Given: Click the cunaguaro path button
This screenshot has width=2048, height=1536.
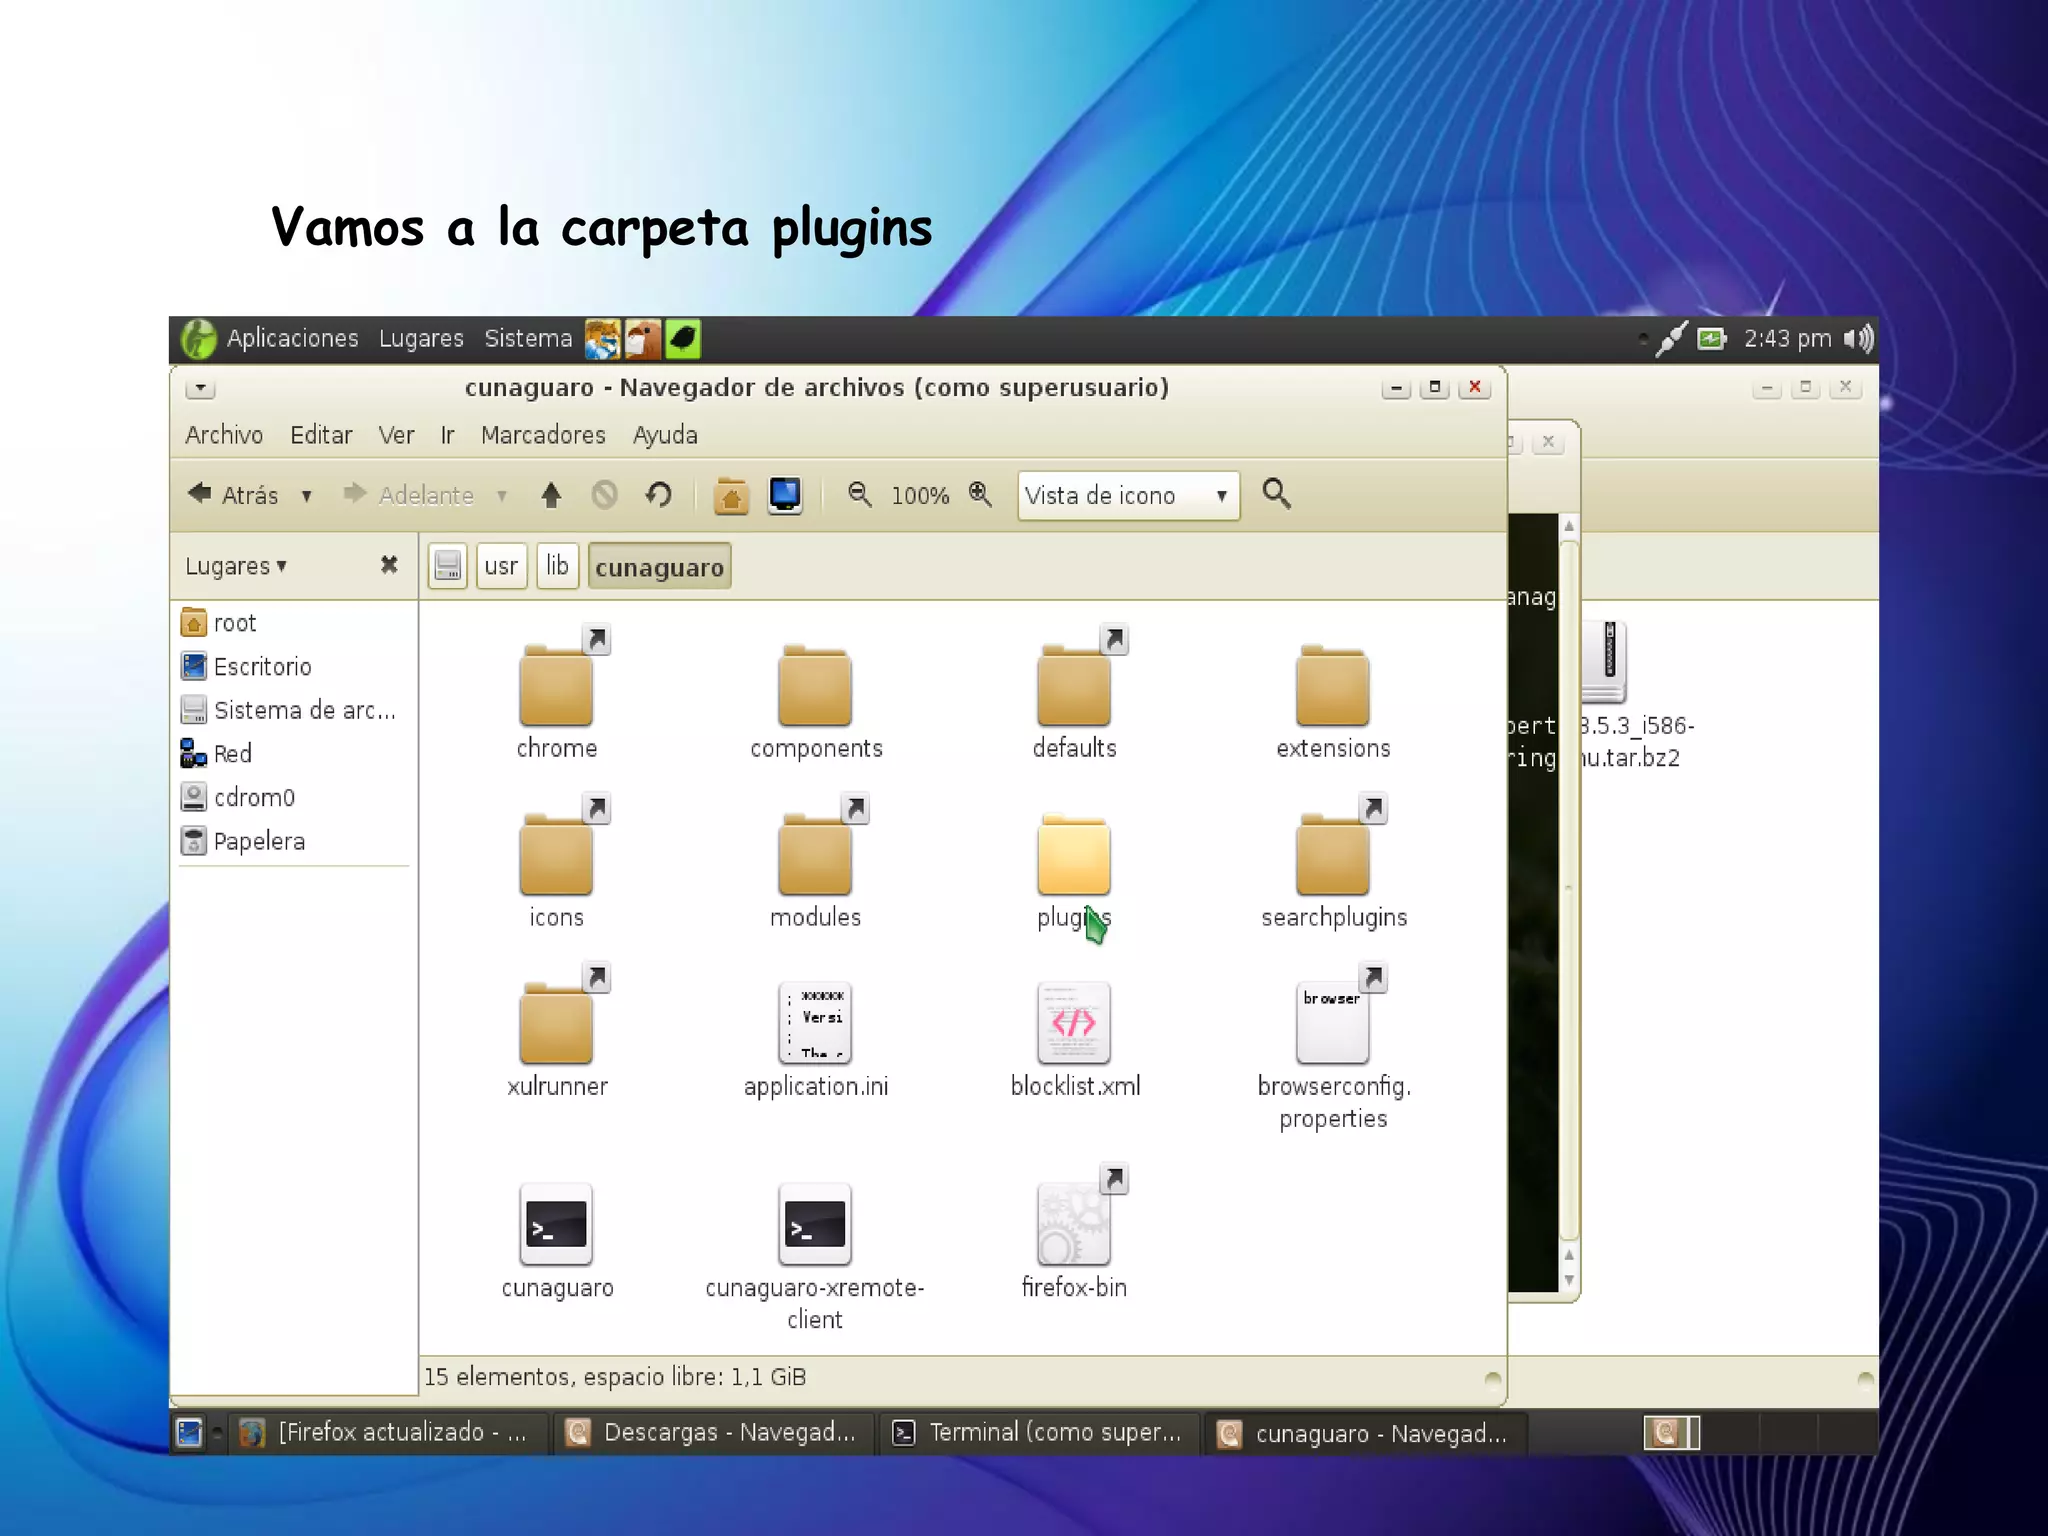Looking at the screenshot, I should 659,567.
